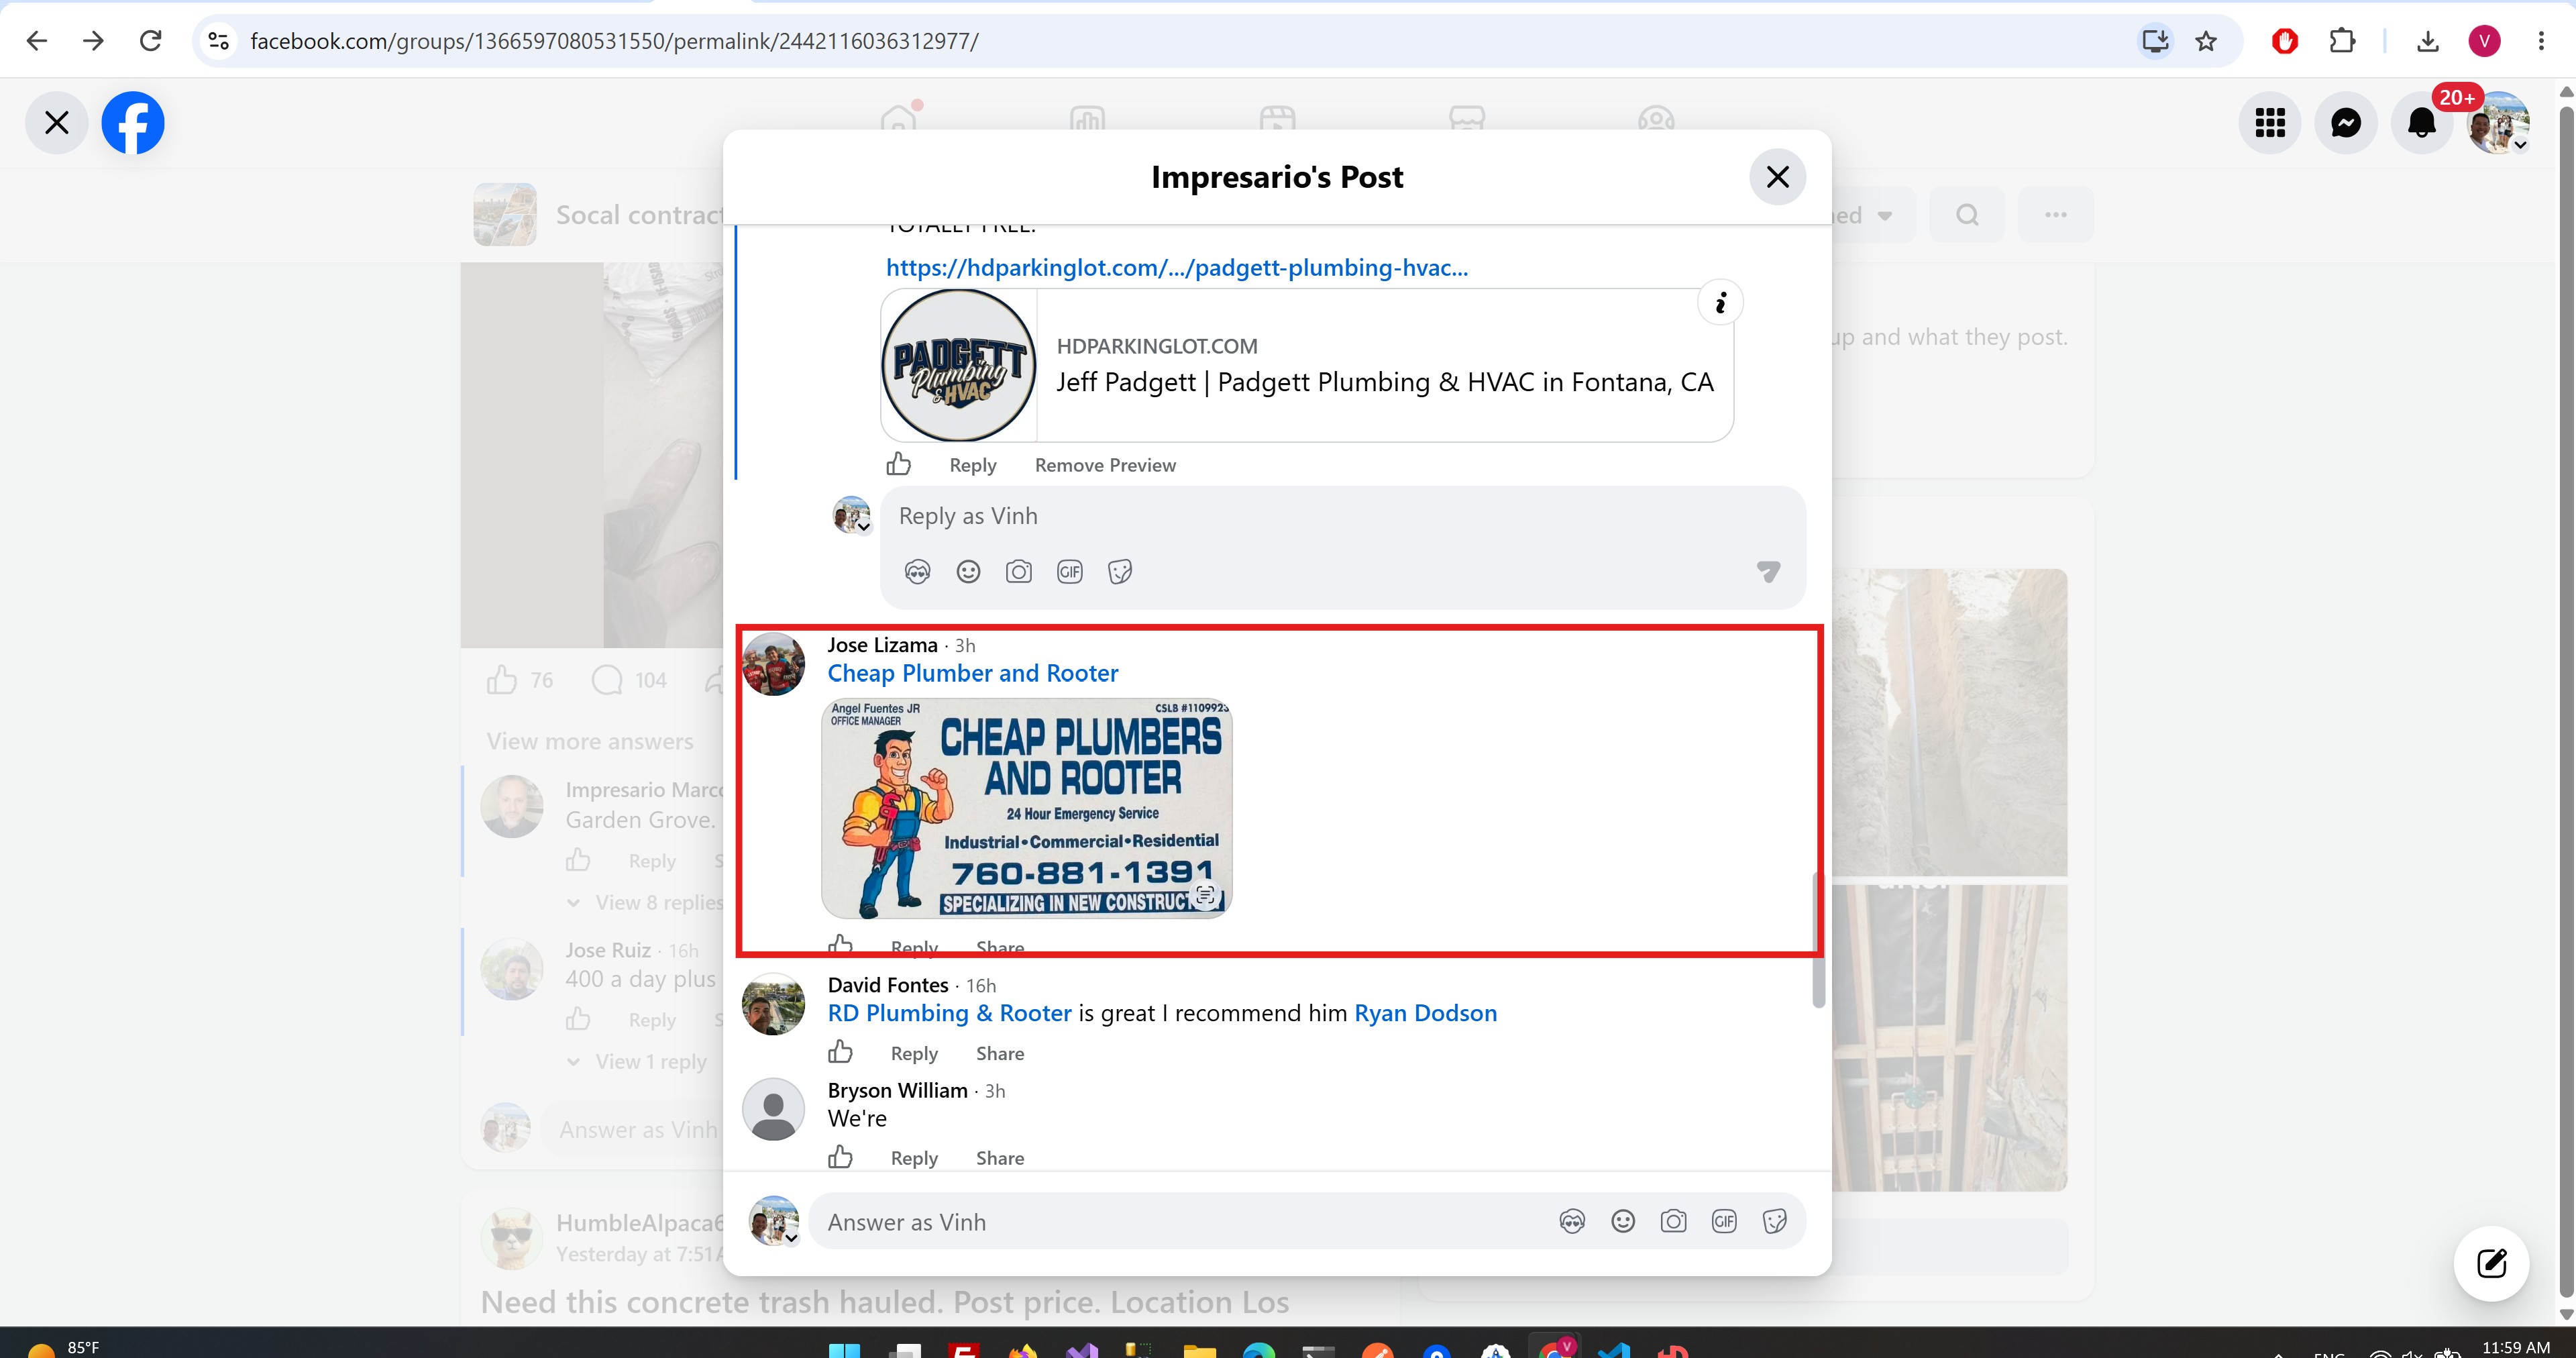Search the group with the magnifier icon

tap(1967, 215)
